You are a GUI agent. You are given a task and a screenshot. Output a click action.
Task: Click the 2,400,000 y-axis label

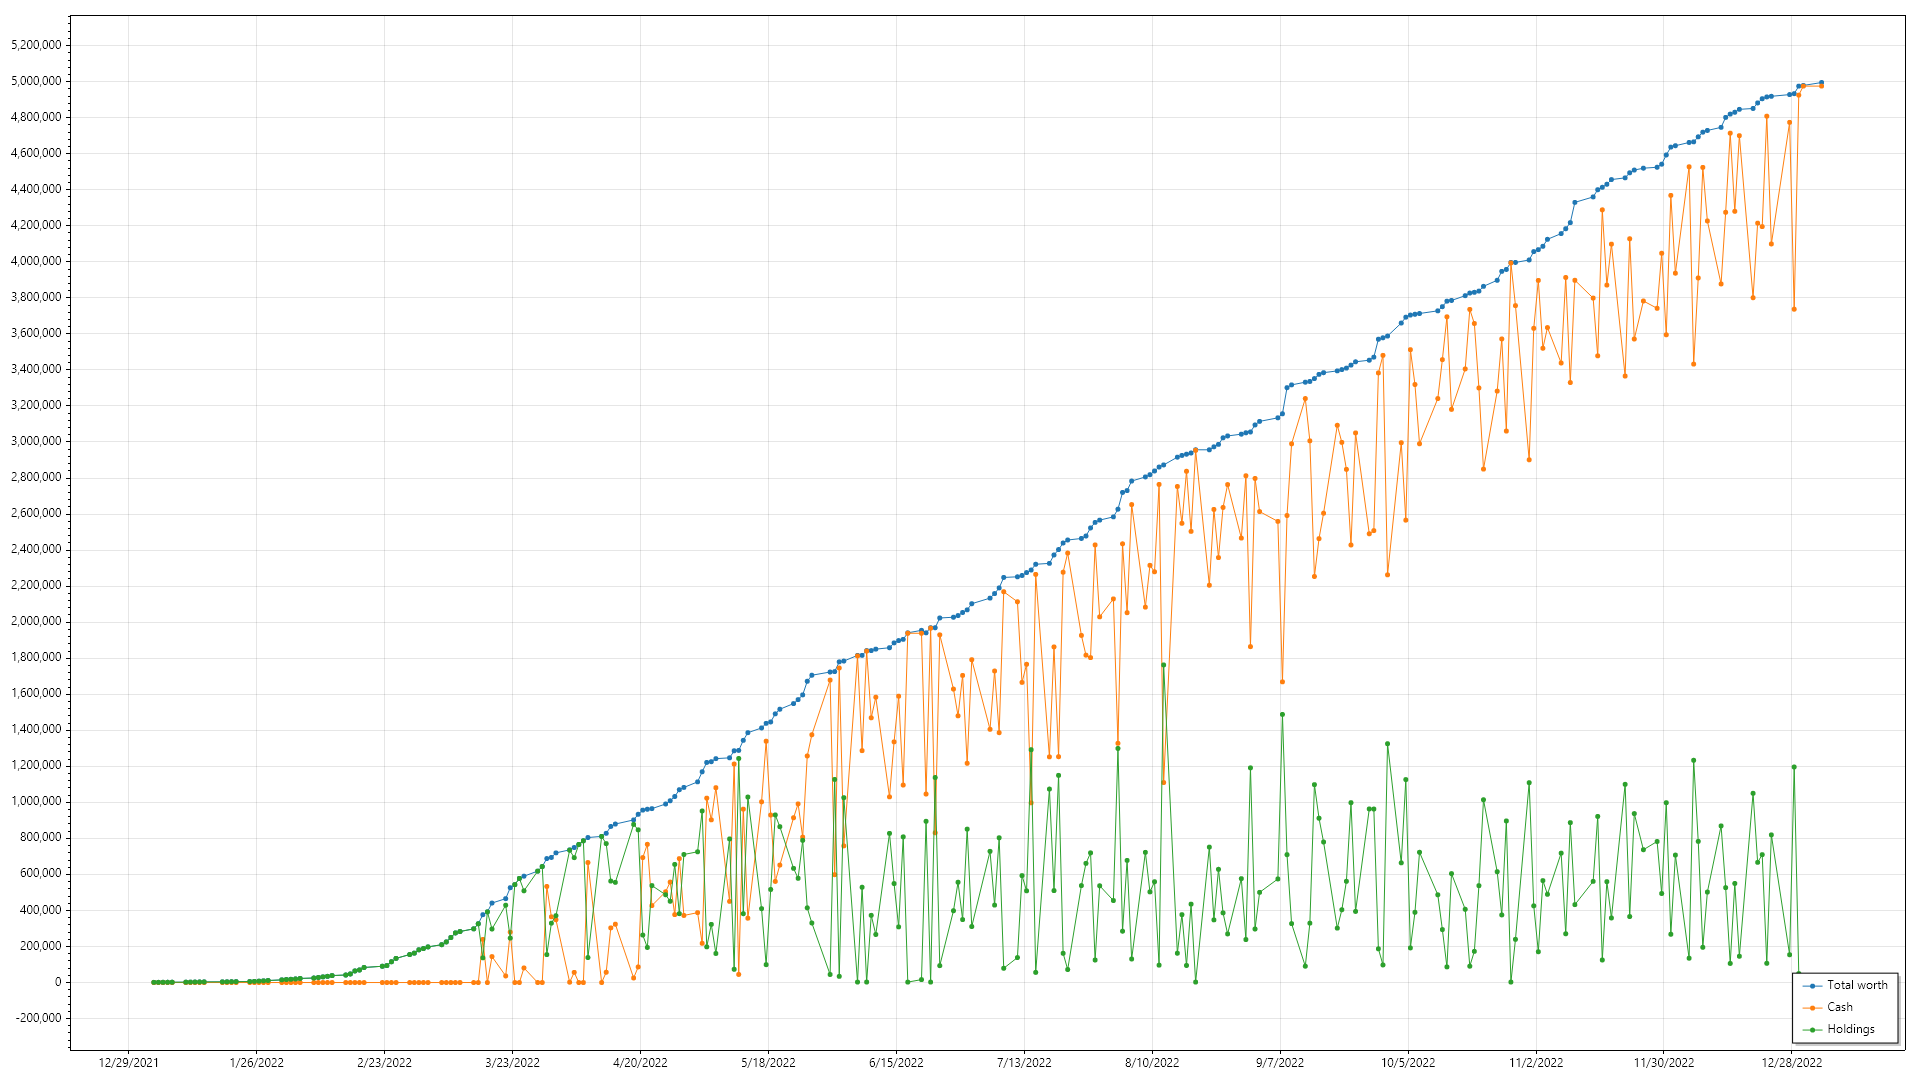[x=35, y=549]
